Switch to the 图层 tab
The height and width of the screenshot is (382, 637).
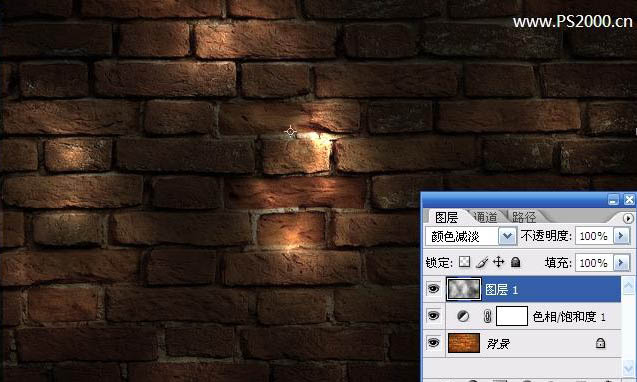point(446,217)
